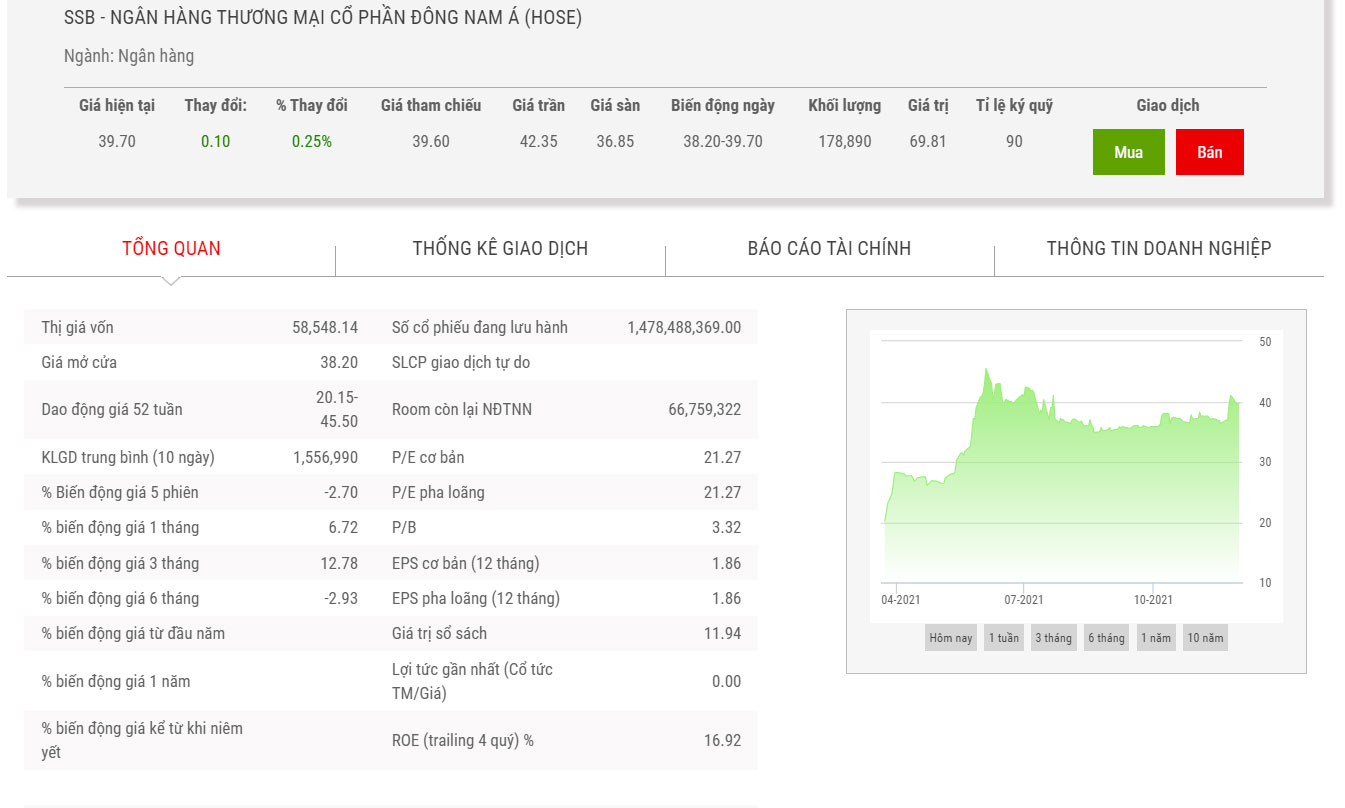Click the SSB bank name heading

coord(322,18)
